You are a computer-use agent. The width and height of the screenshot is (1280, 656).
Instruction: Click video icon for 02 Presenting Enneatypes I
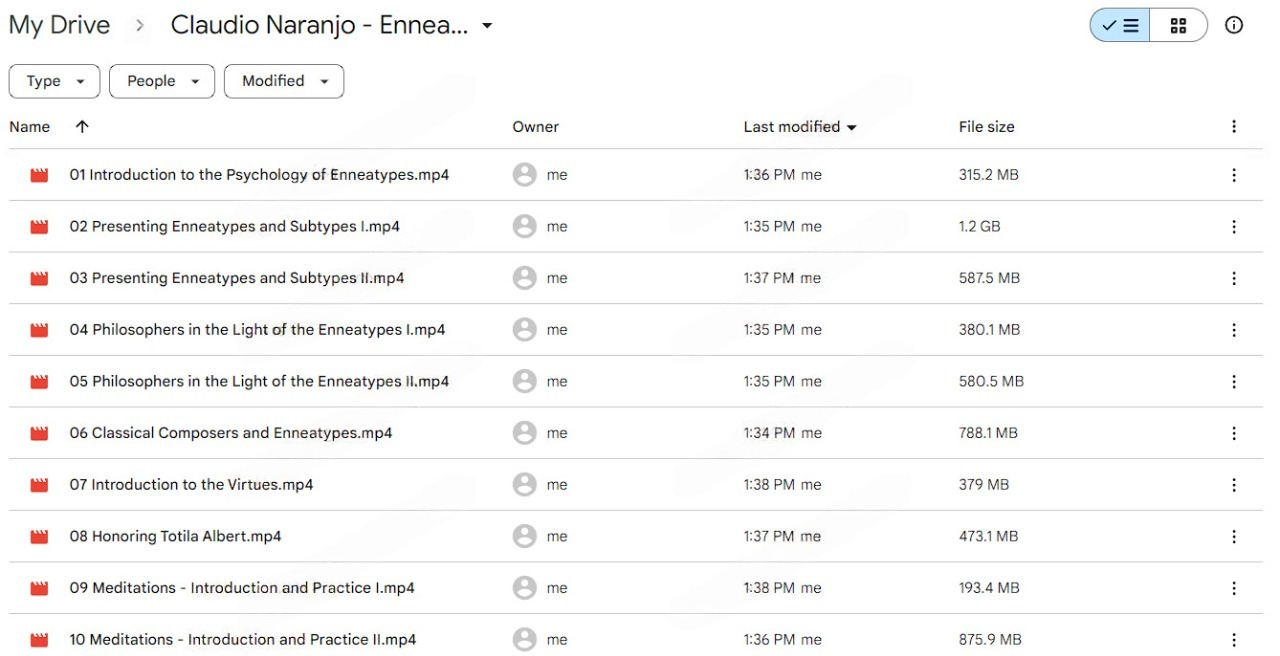39,227
